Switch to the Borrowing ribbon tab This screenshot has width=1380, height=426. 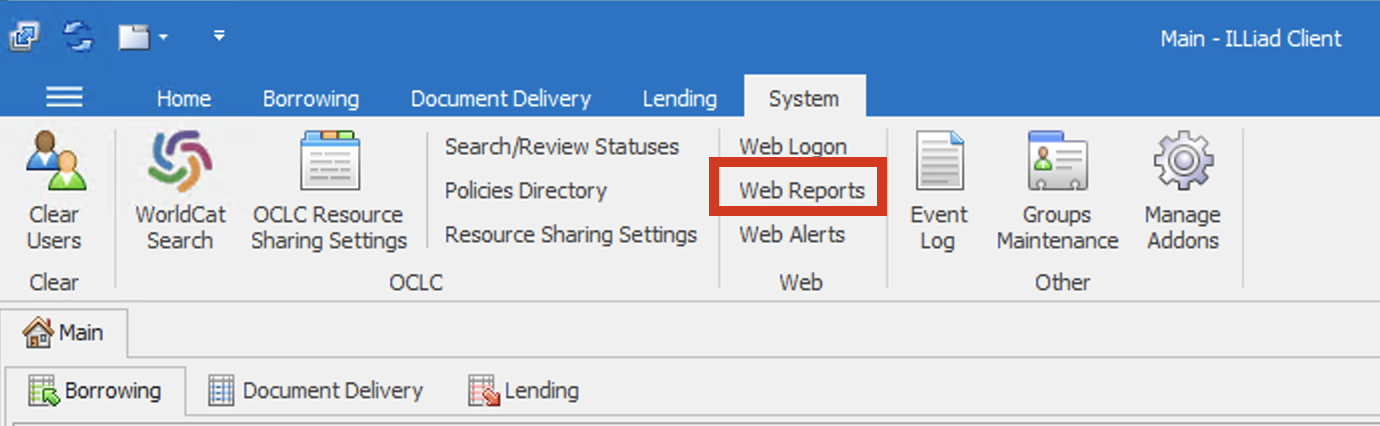(310, 99)
